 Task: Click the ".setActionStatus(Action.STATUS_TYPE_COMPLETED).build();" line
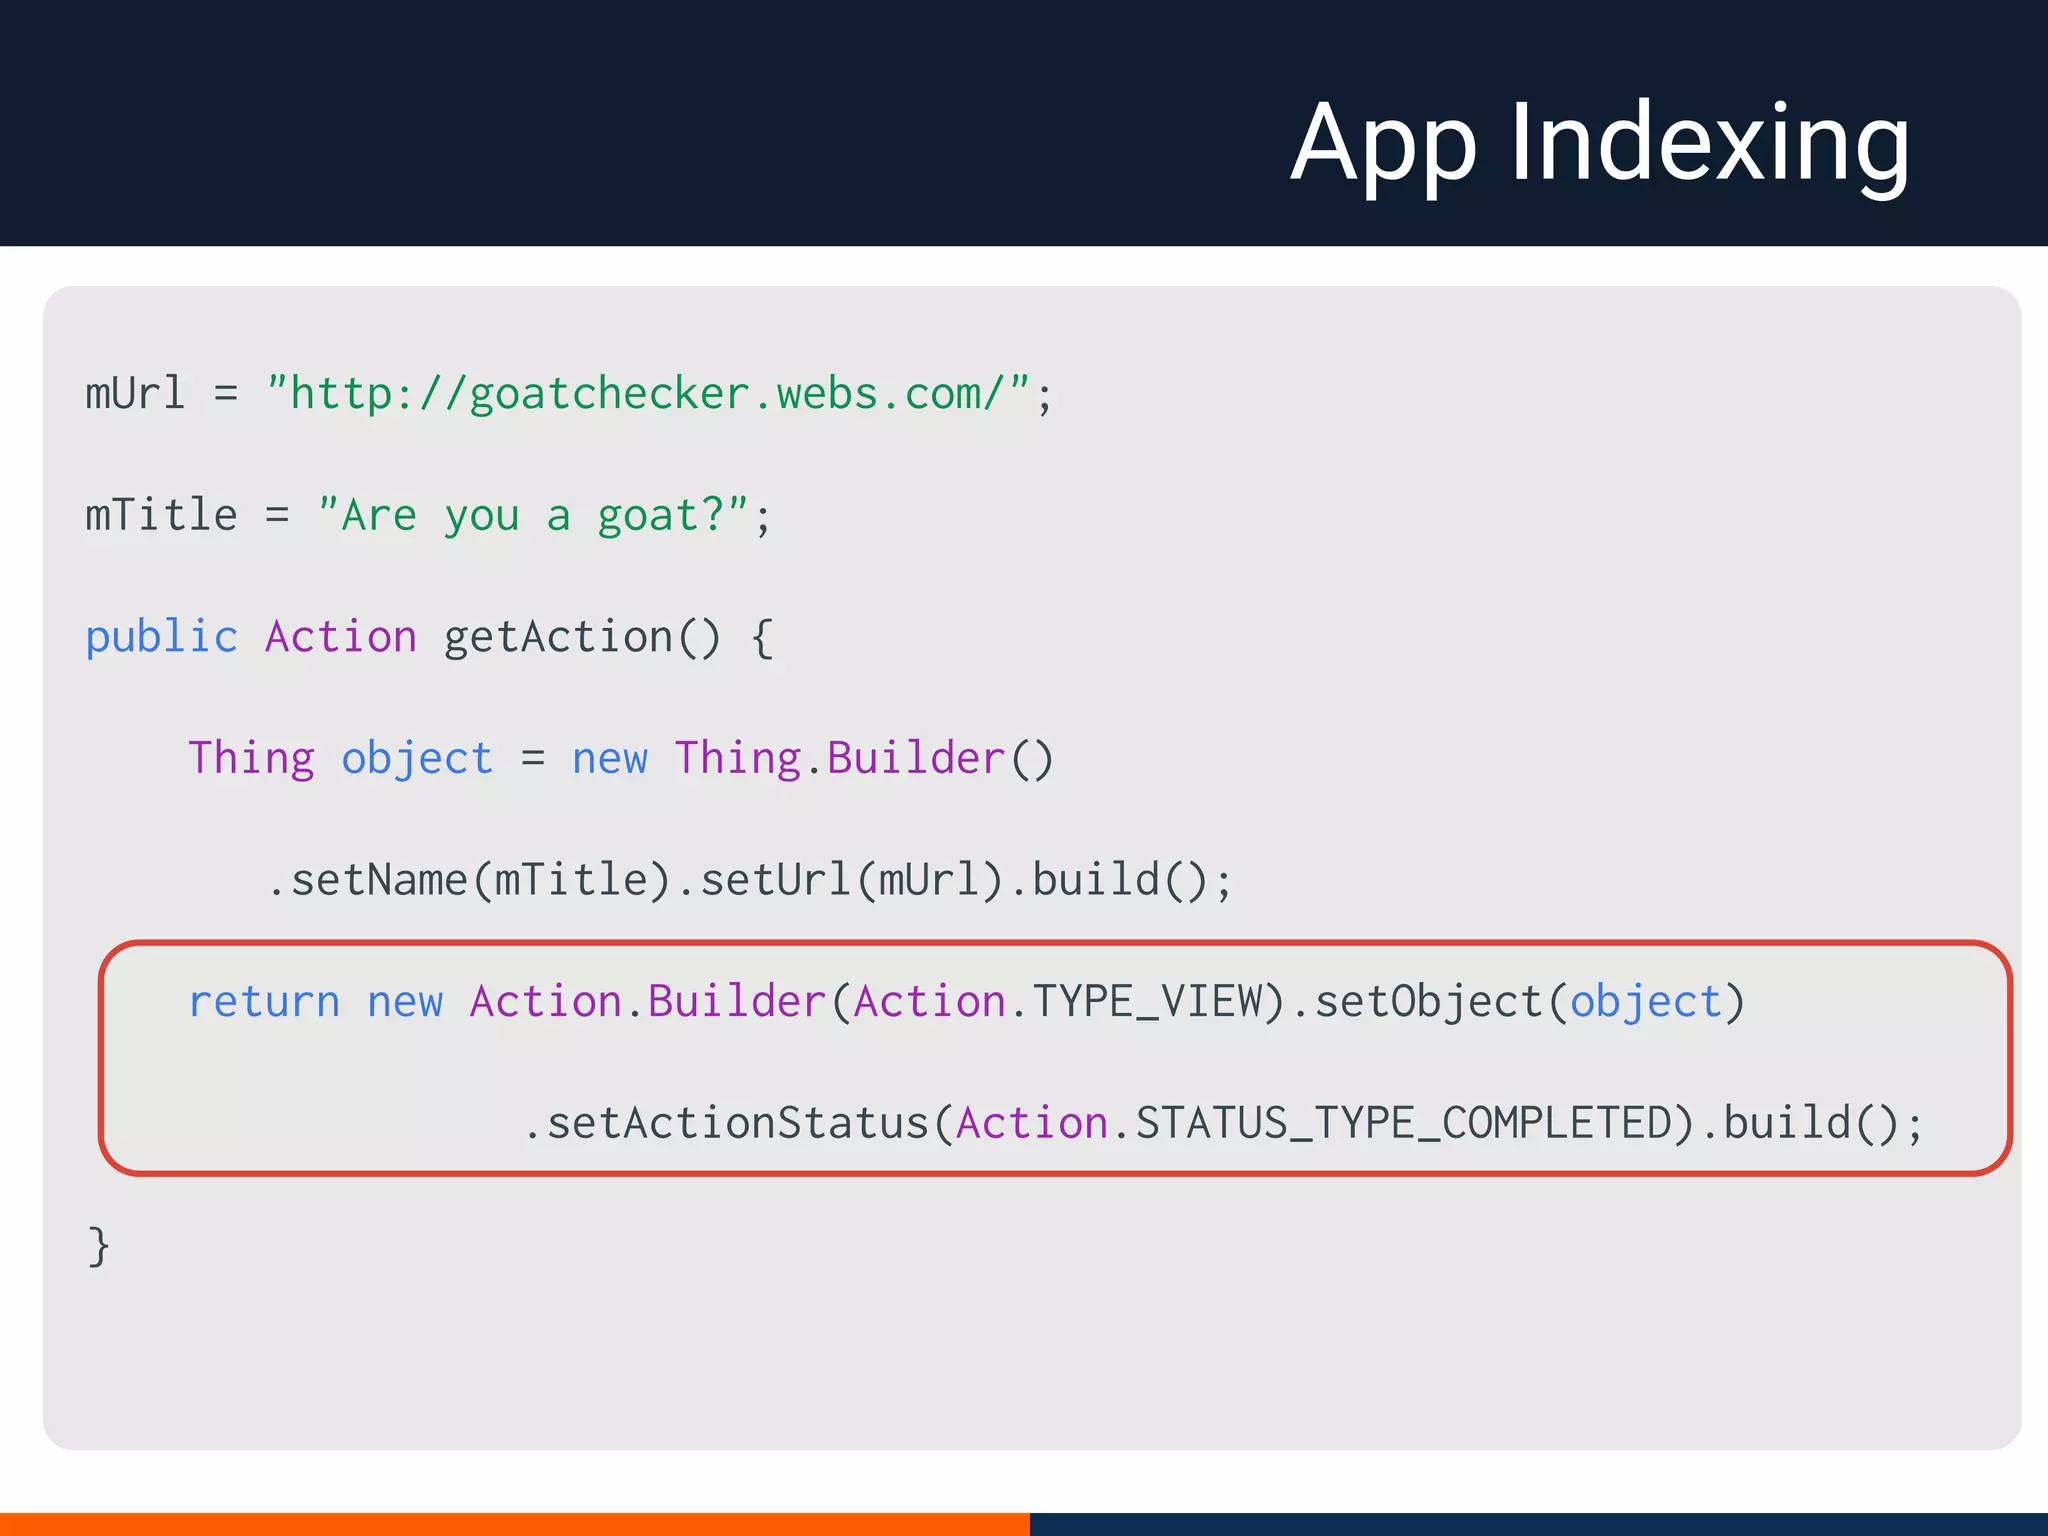(x=1223, y=1124)
